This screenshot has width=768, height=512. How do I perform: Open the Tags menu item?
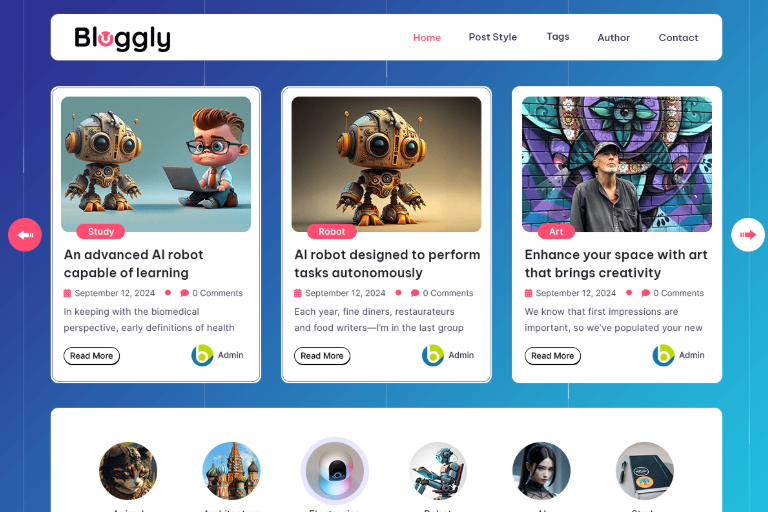click(x=558, y=37)
